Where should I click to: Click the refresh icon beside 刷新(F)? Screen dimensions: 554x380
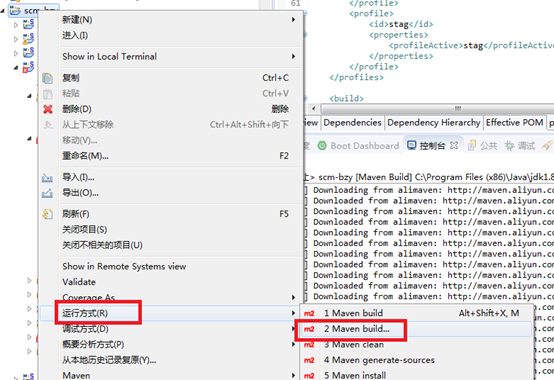pyautogui.click(x=48, y=214)
